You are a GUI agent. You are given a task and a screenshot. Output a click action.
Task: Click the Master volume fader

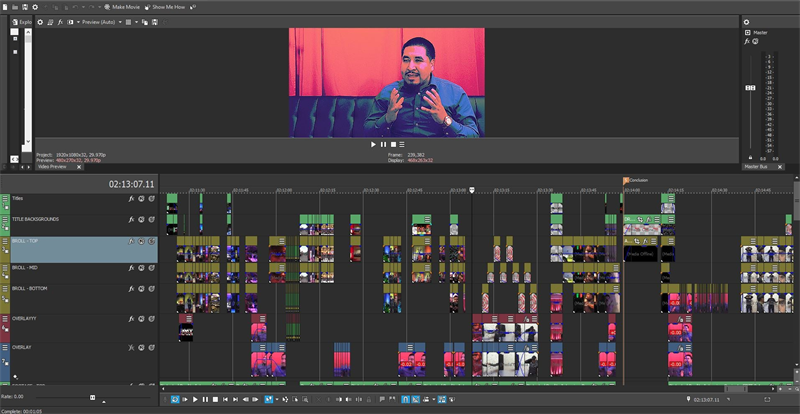tap(749, 90)
